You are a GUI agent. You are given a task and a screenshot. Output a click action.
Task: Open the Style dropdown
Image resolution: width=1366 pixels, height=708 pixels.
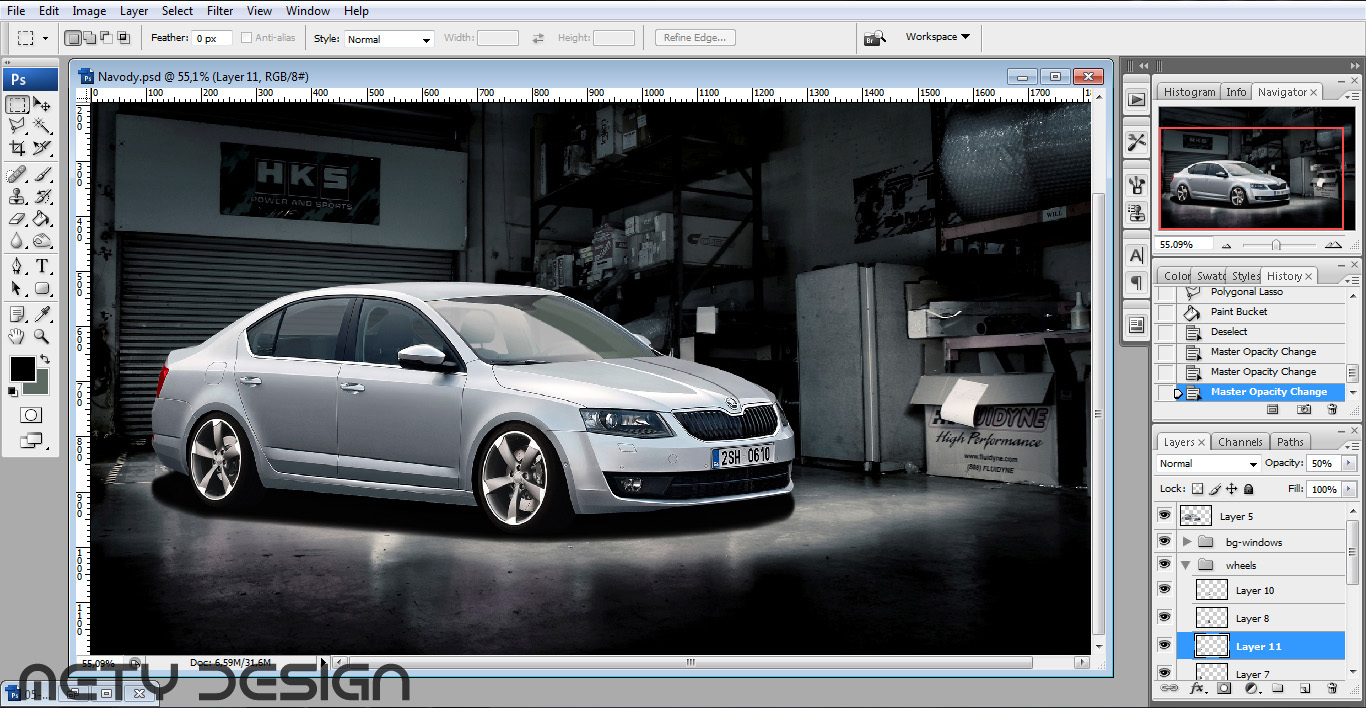tap(389, 39)
